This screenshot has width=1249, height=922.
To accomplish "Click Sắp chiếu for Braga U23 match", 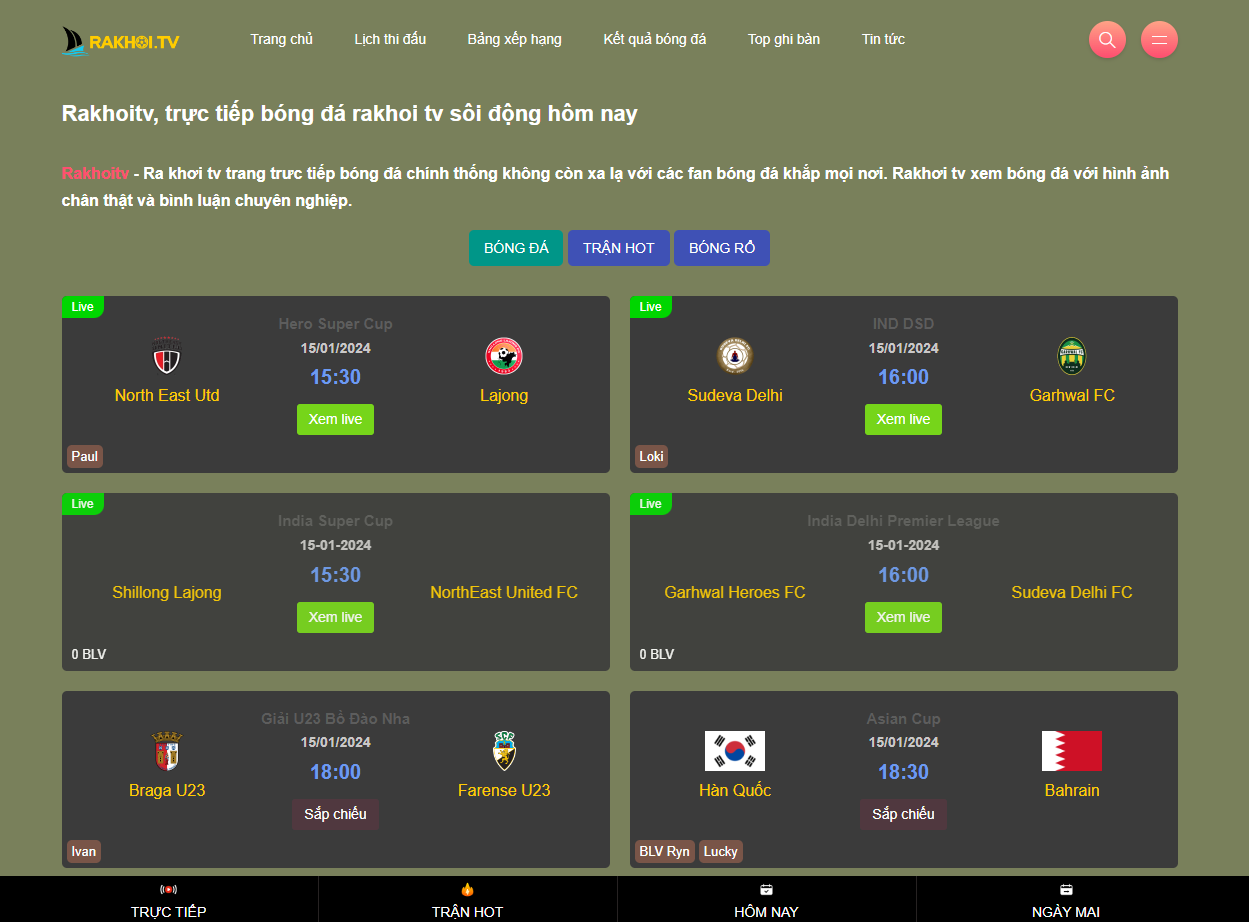I will 335,814.
